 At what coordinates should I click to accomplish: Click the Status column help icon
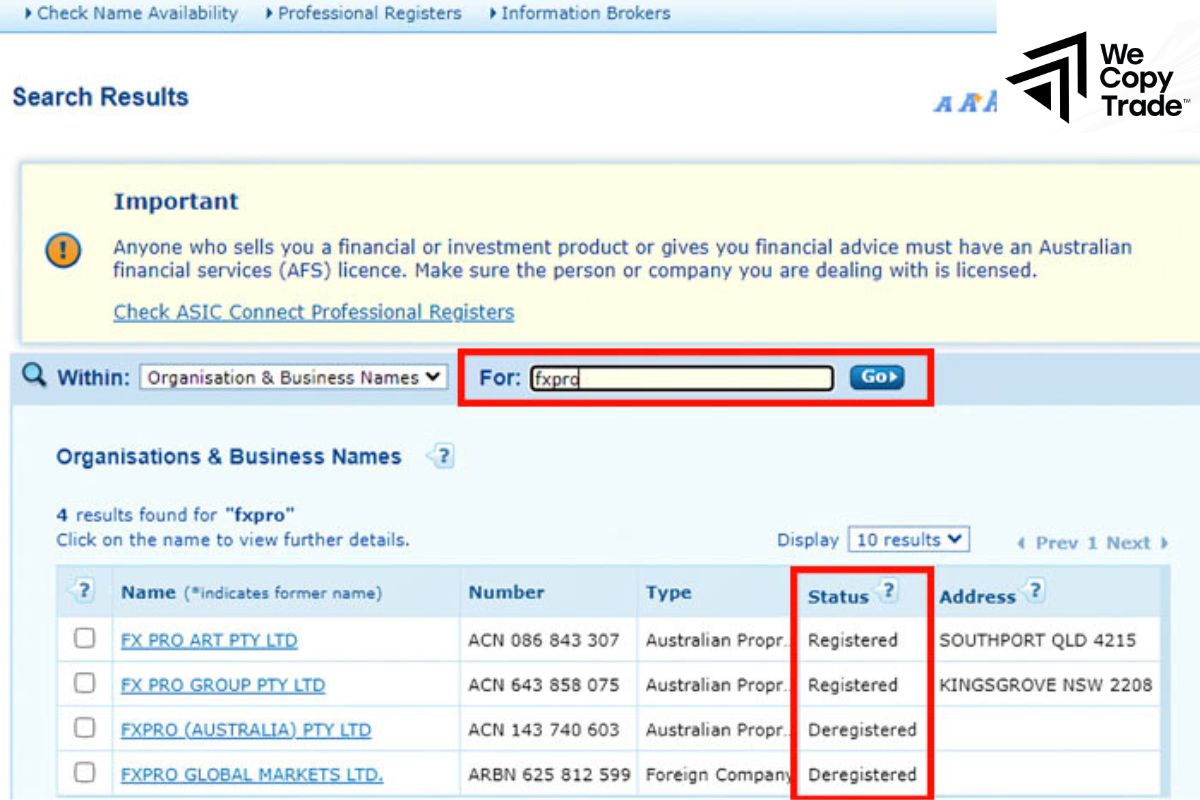pyautogui.click(x=889, y=588)
